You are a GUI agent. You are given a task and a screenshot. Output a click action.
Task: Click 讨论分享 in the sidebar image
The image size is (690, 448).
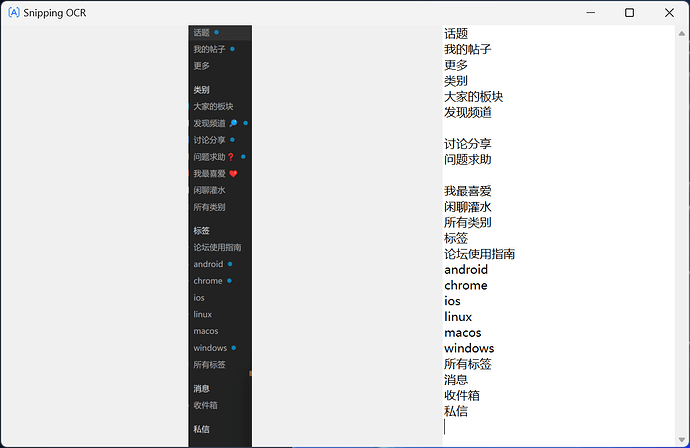(209, 140)
